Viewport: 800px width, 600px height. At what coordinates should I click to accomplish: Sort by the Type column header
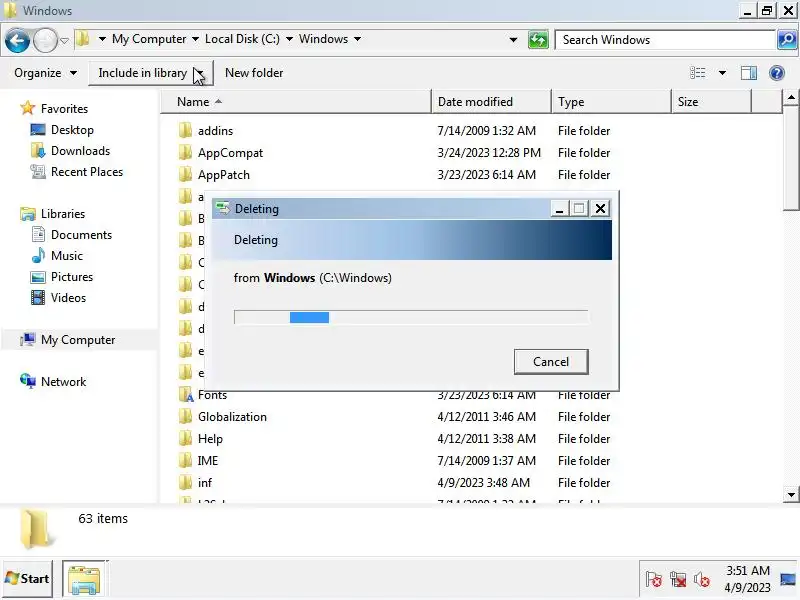(612, 102)
